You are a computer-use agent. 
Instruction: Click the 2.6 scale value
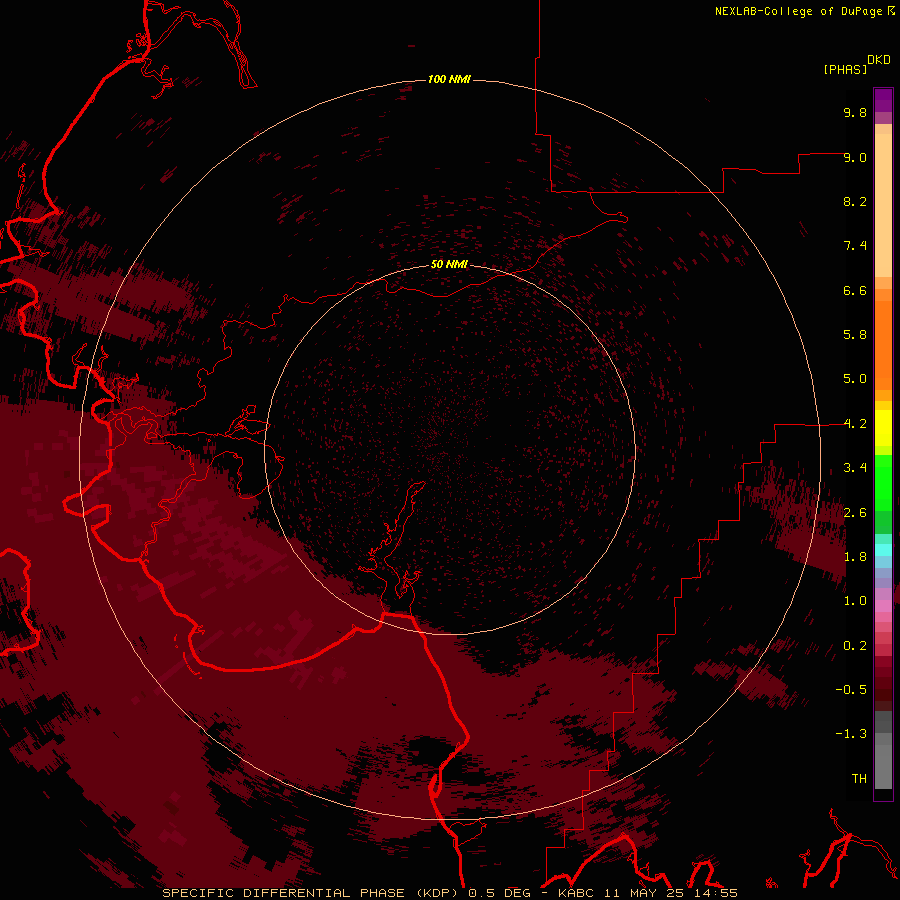[x=855, y=513]
